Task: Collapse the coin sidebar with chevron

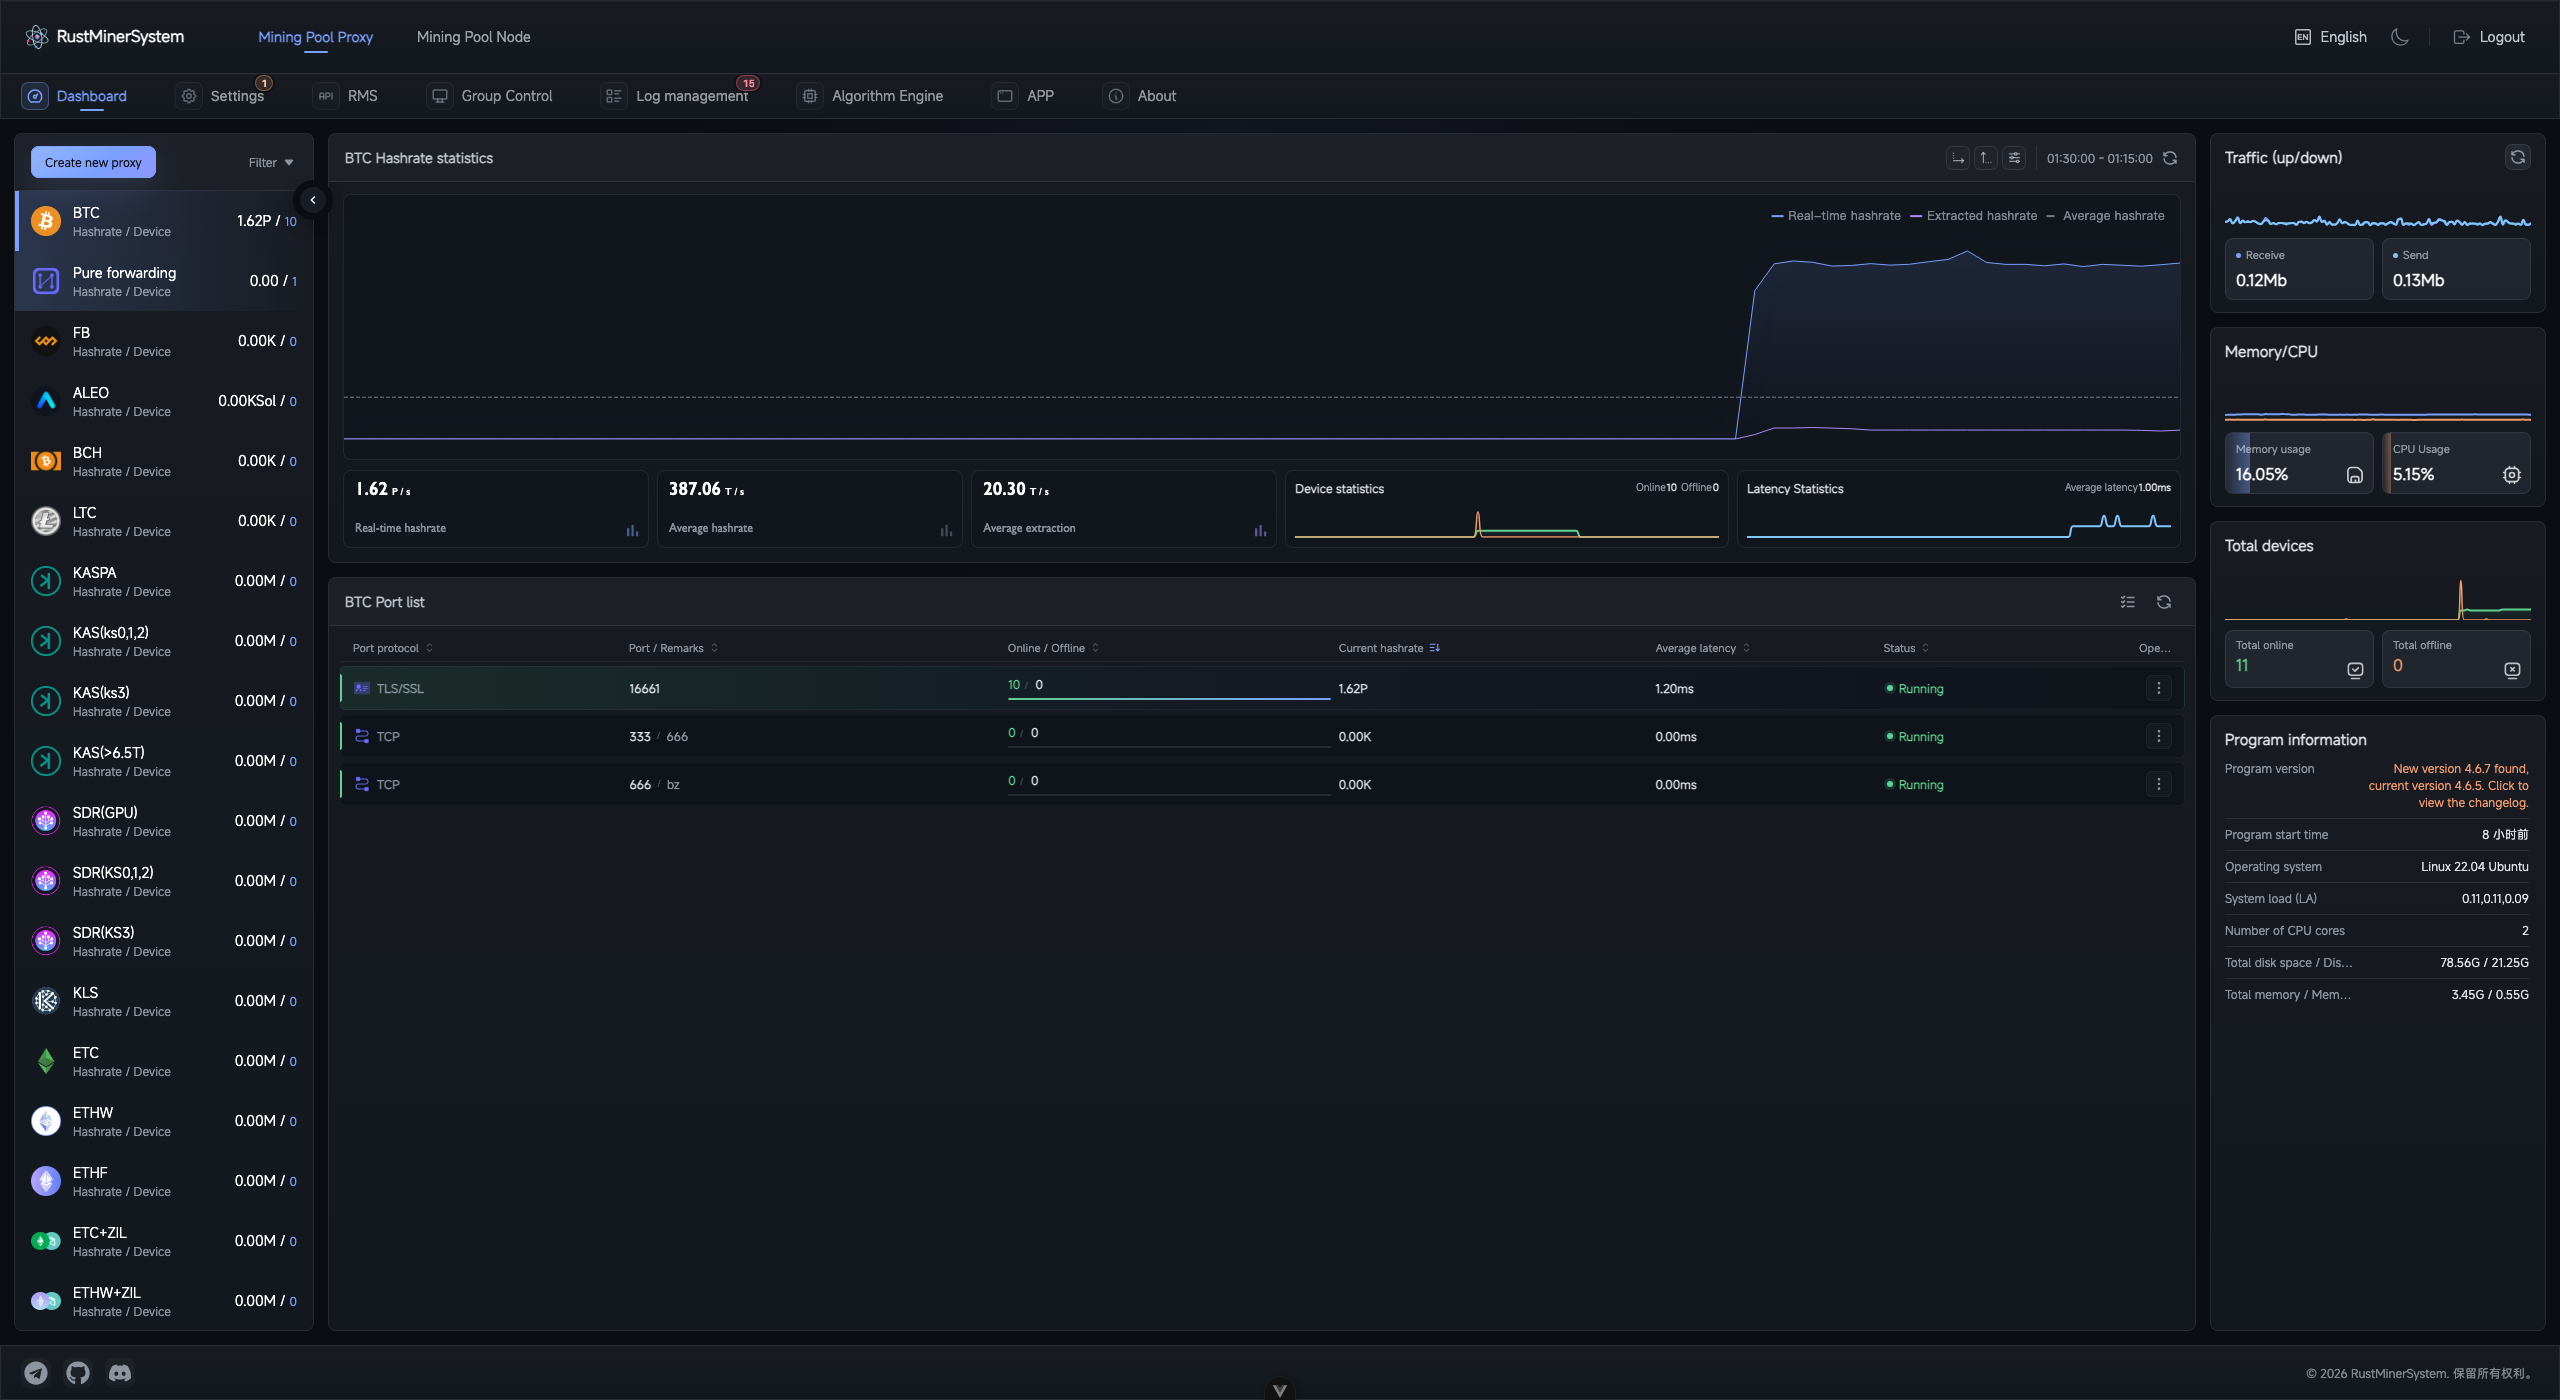Action: [x=313, y=200]
